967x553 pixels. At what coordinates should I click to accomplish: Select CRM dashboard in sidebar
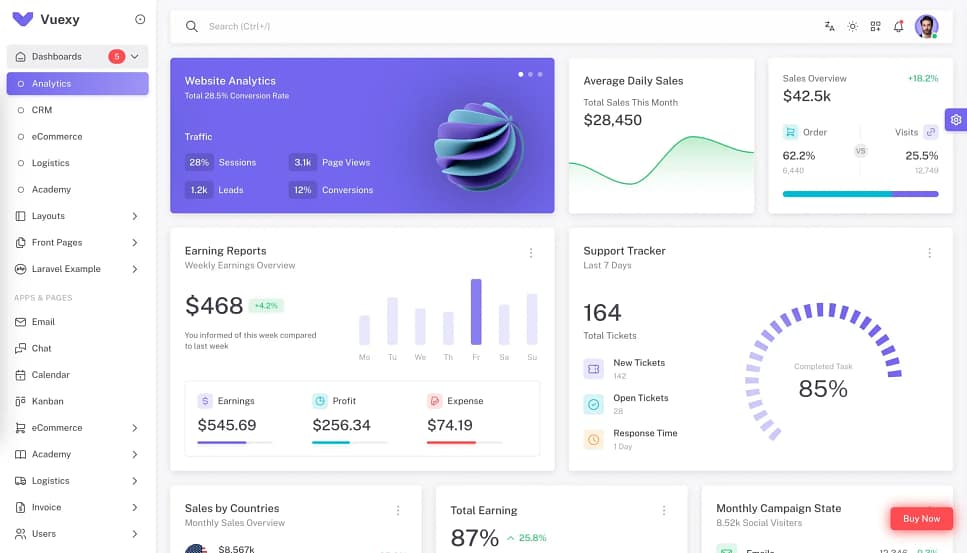point(42,110)
